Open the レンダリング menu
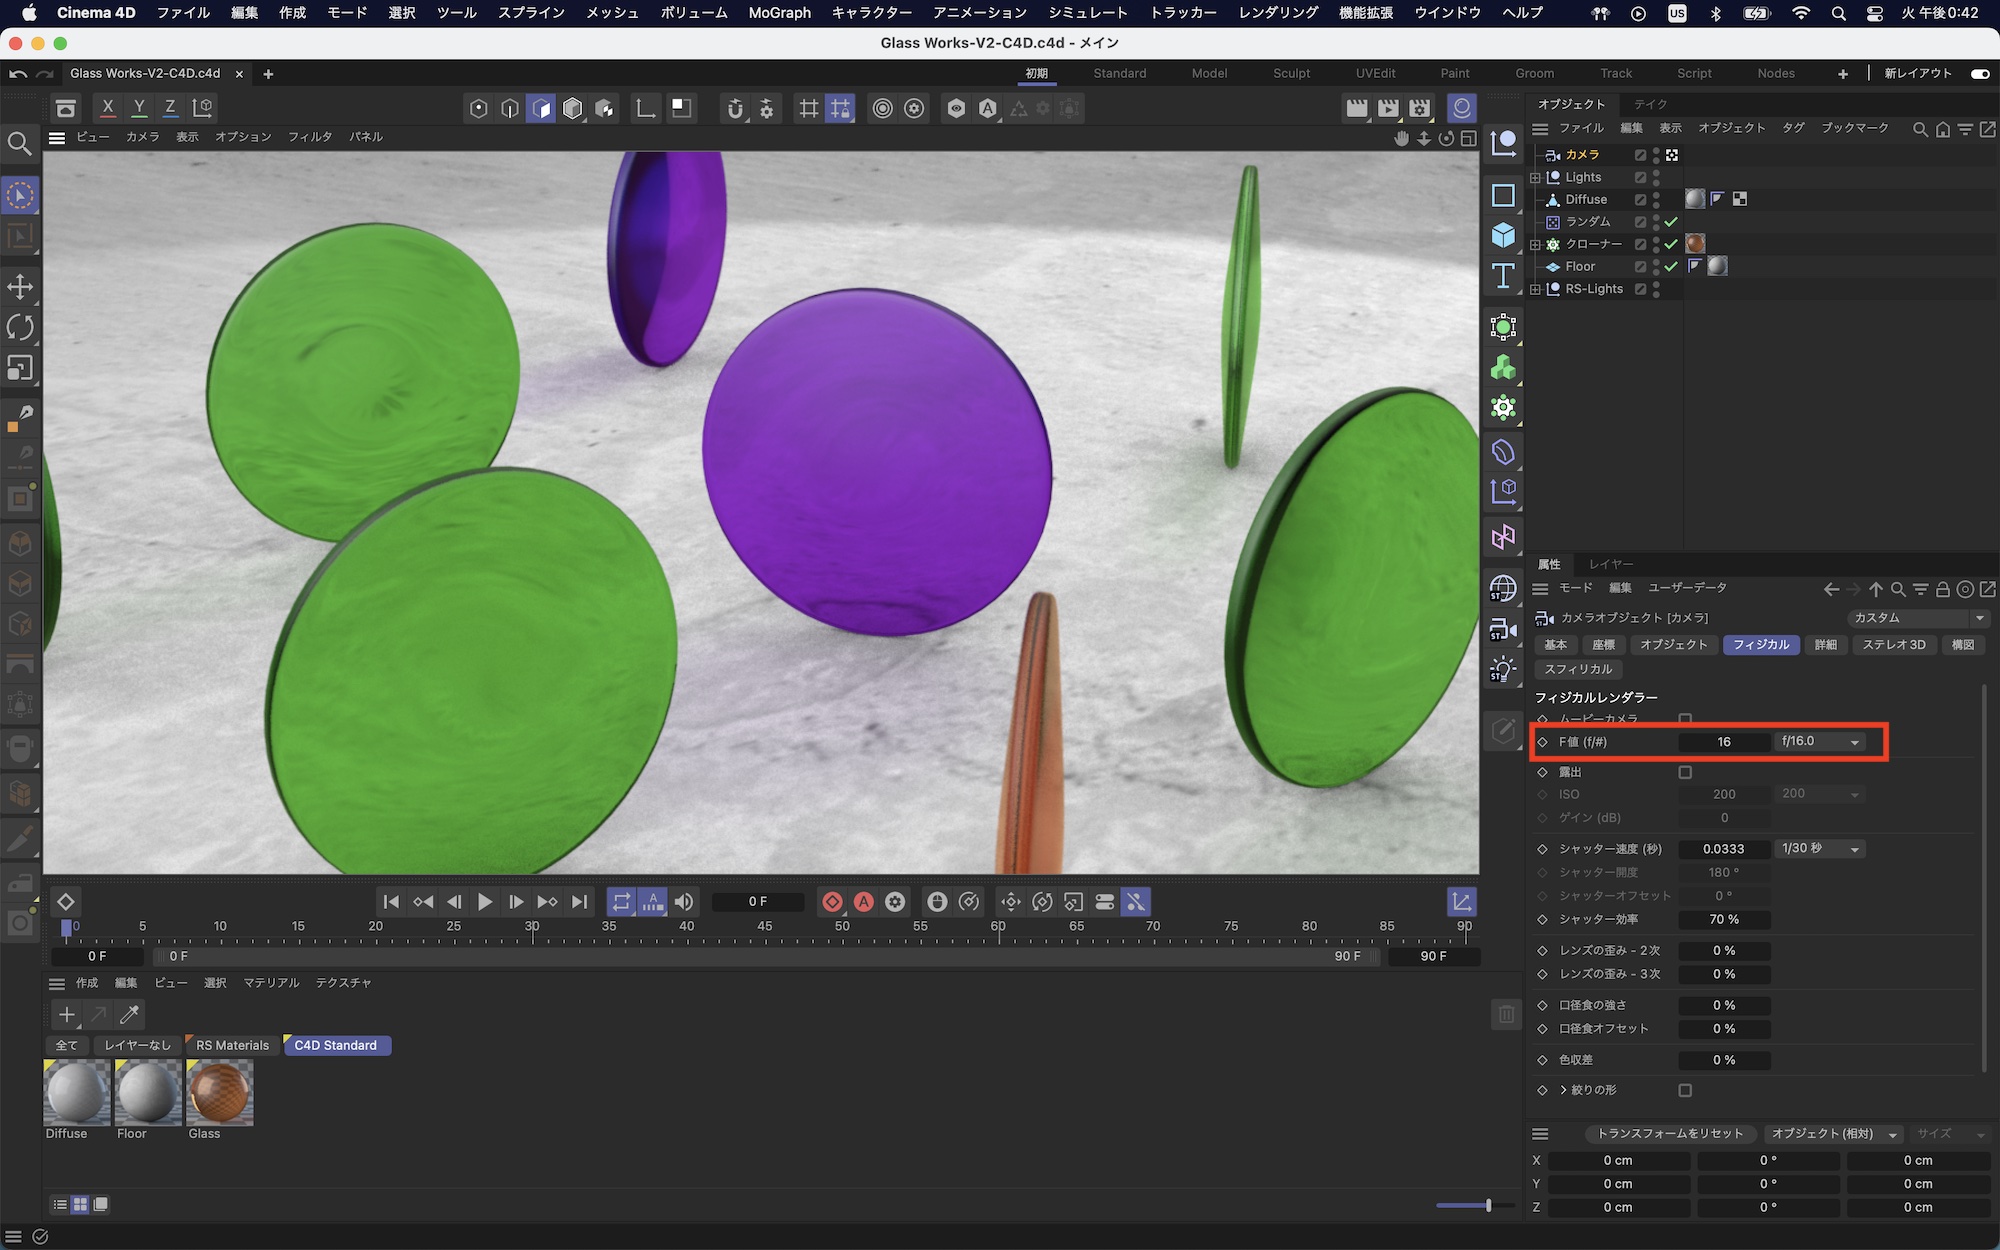The width and height of the screenshot is (2000, 1250). [1278, 13]
